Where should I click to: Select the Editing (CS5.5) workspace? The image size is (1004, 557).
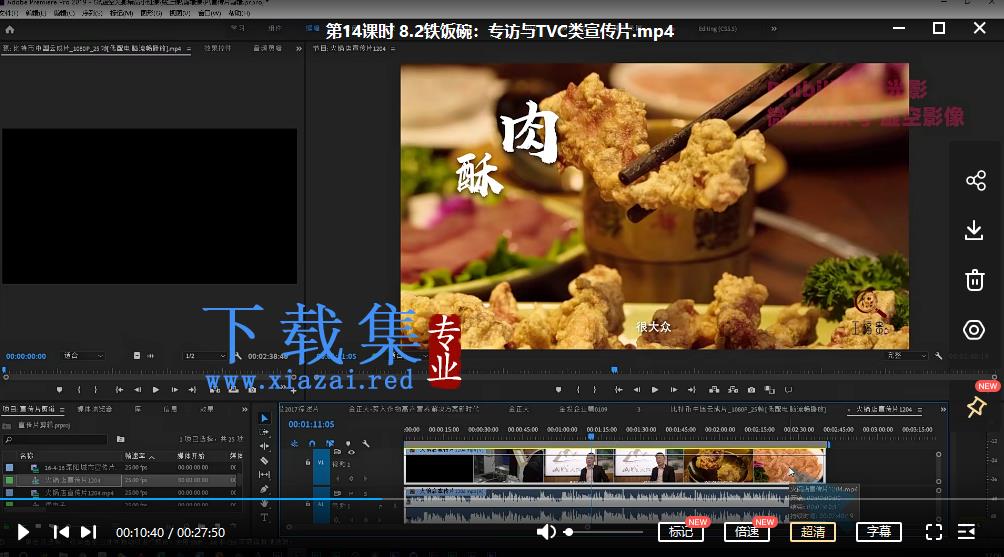pyautogui.click(x=717, y=29)
